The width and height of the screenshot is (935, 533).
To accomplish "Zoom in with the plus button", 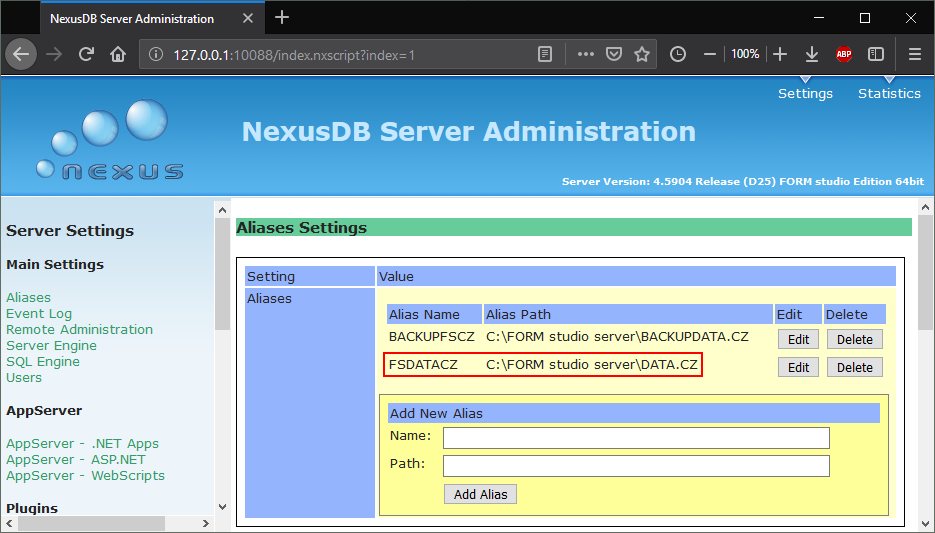I will [x=780, y=54].
